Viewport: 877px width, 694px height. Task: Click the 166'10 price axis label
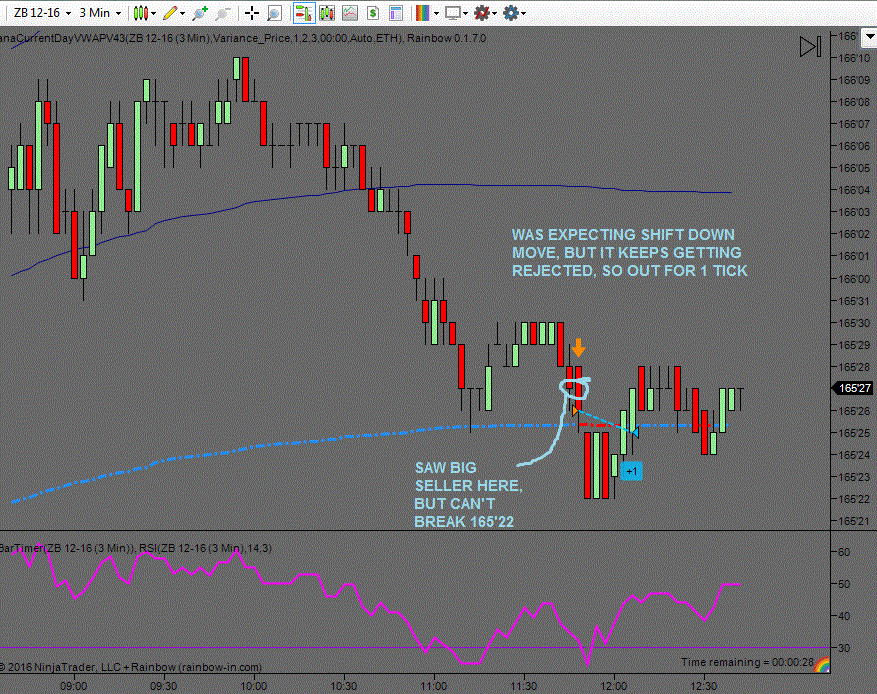(x=854, y=58)
